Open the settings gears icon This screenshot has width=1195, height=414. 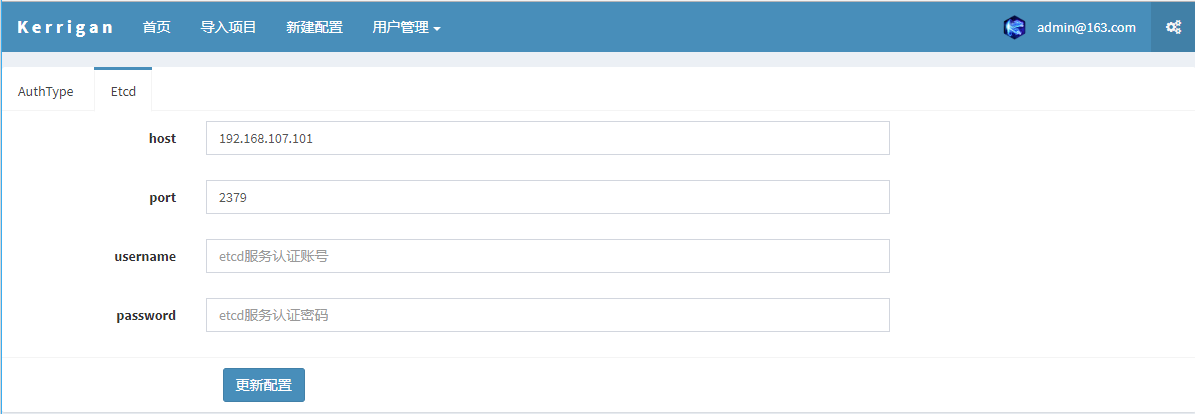[x=1173, y=28]
